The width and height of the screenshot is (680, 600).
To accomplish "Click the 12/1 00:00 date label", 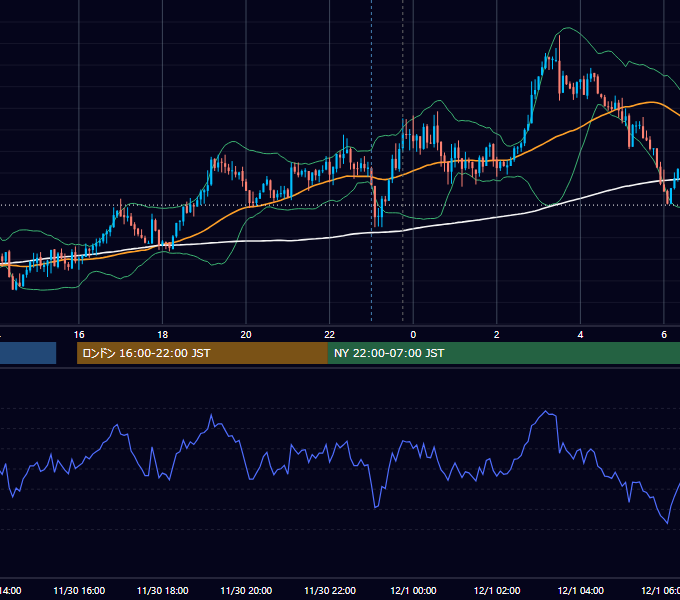I will pyautogui.click(x=413, y=590).
